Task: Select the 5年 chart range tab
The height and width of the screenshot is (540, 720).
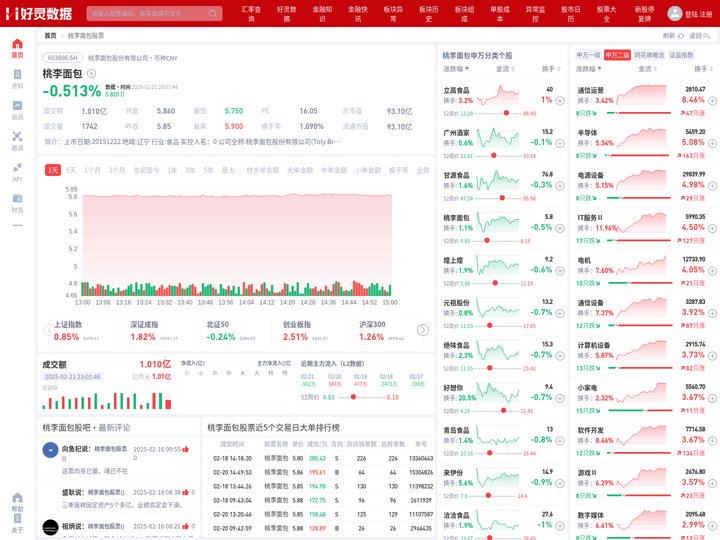Action: coord(208,170)
